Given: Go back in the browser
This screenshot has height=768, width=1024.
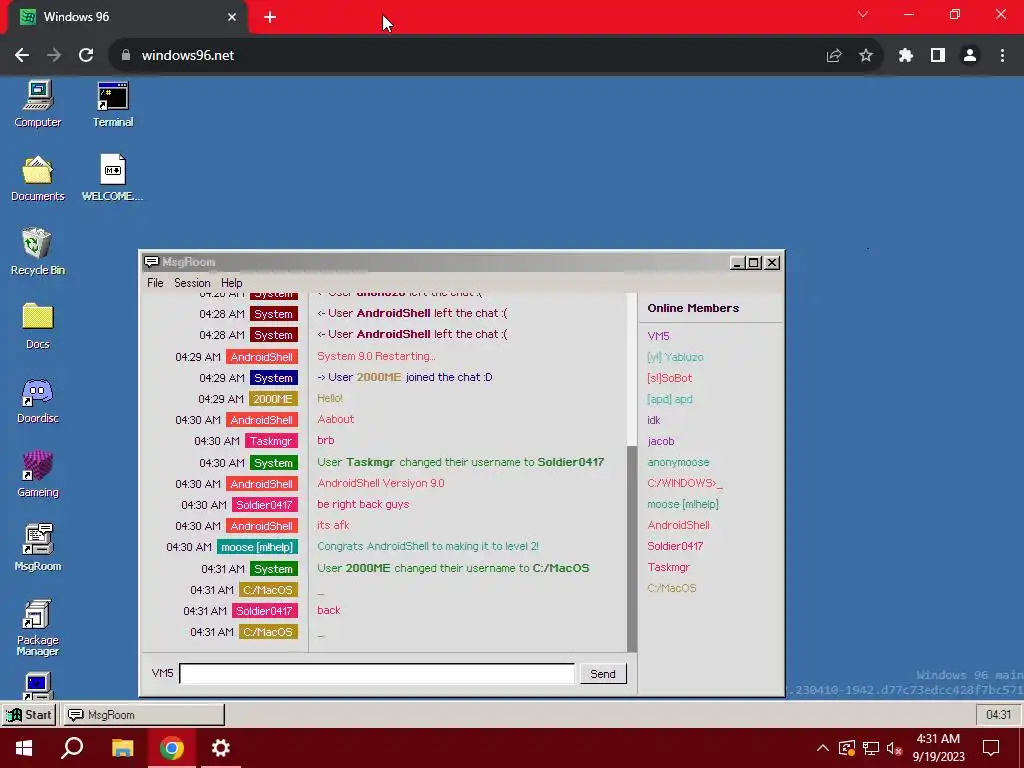Looking at the screenshot, I should coord(22,55).
